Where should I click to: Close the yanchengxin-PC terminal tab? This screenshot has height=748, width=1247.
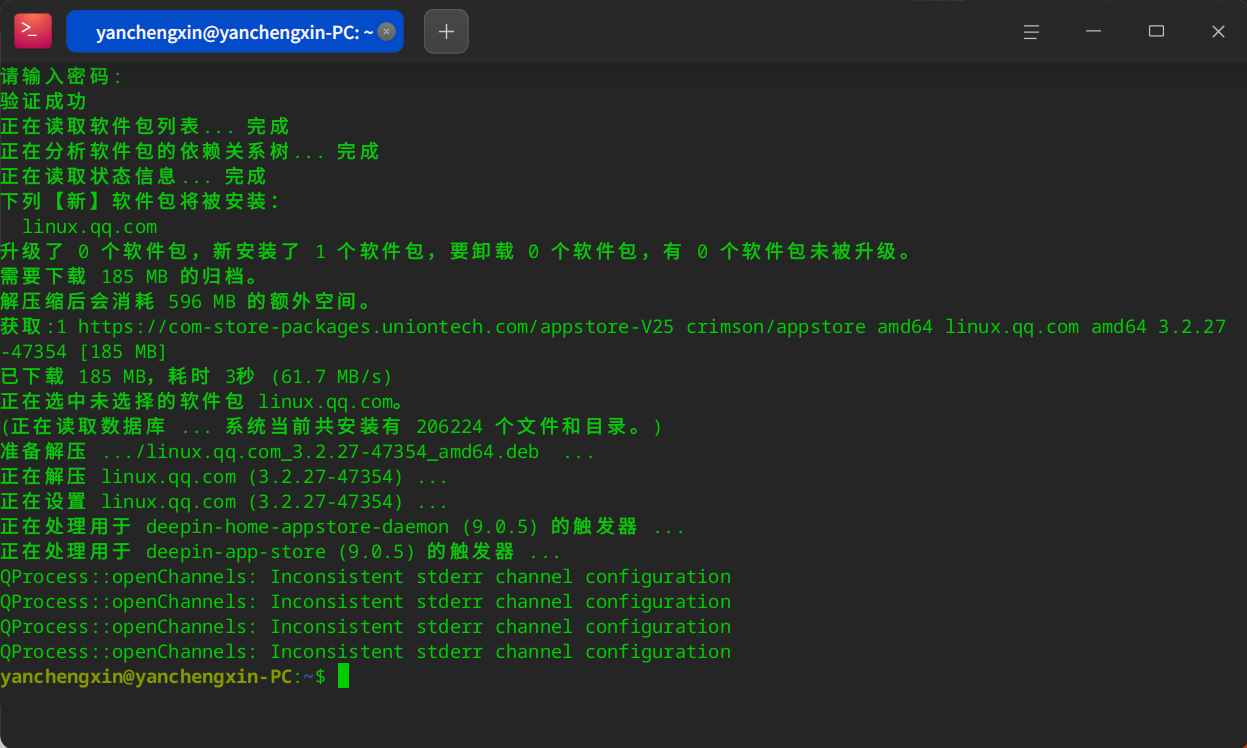point(386,32)
